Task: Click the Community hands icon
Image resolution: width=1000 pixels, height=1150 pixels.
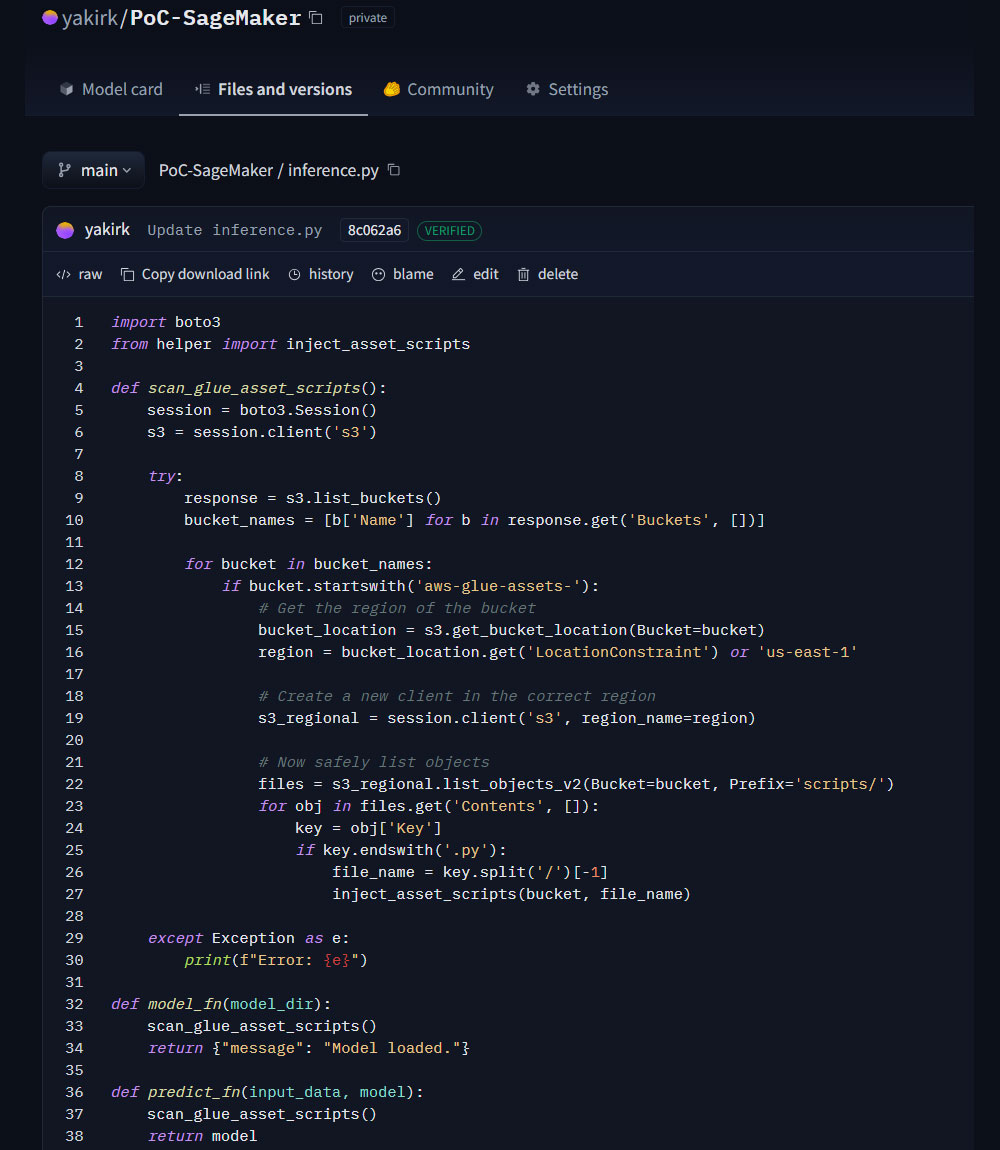Action: 392,89
